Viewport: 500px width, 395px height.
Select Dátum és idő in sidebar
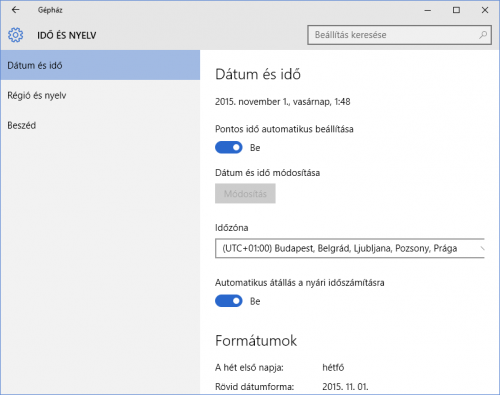[100, 65]
